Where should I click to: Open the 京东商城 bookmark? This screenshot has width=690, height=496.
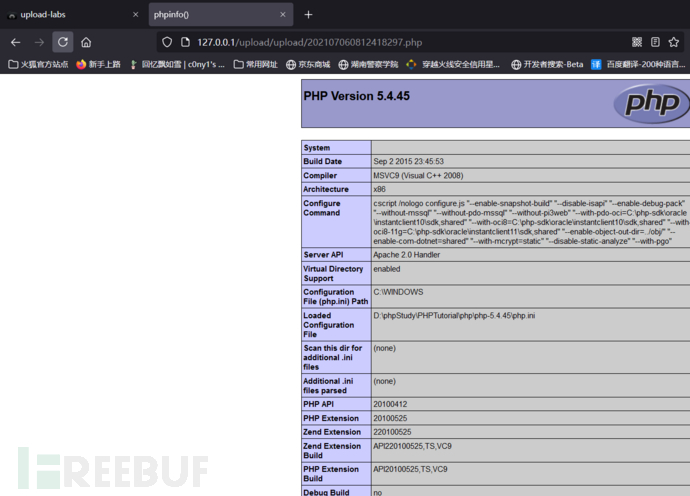[x=308, y=65]
